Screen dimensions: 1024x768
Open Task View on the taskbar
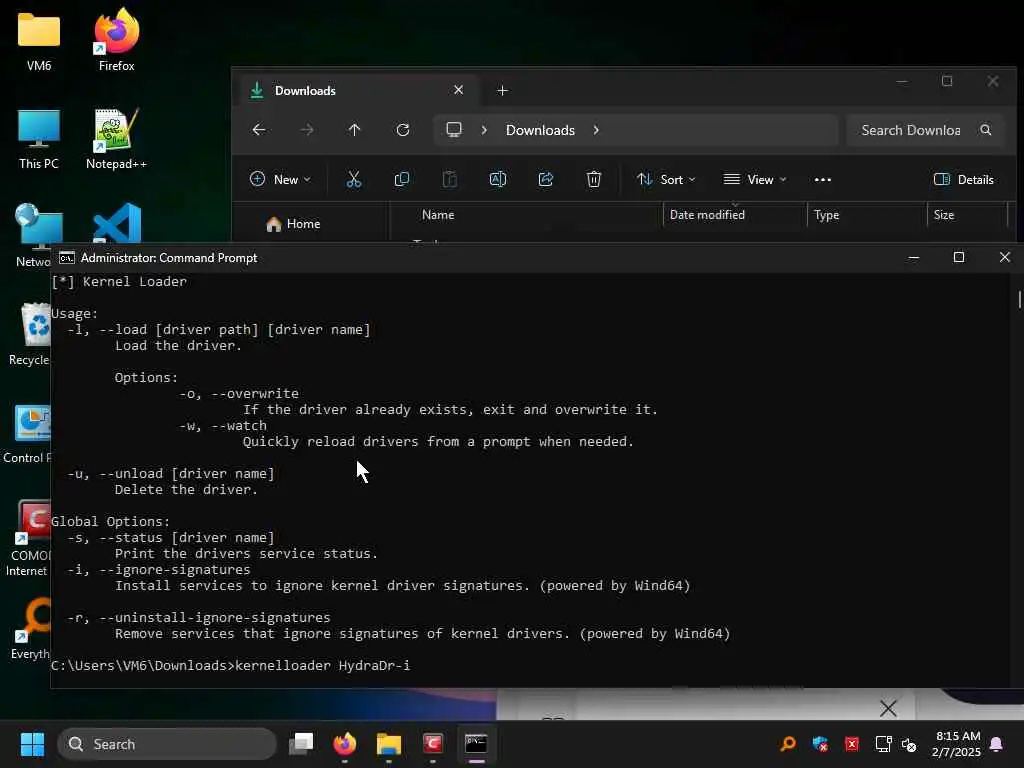(x=302, y=744)
